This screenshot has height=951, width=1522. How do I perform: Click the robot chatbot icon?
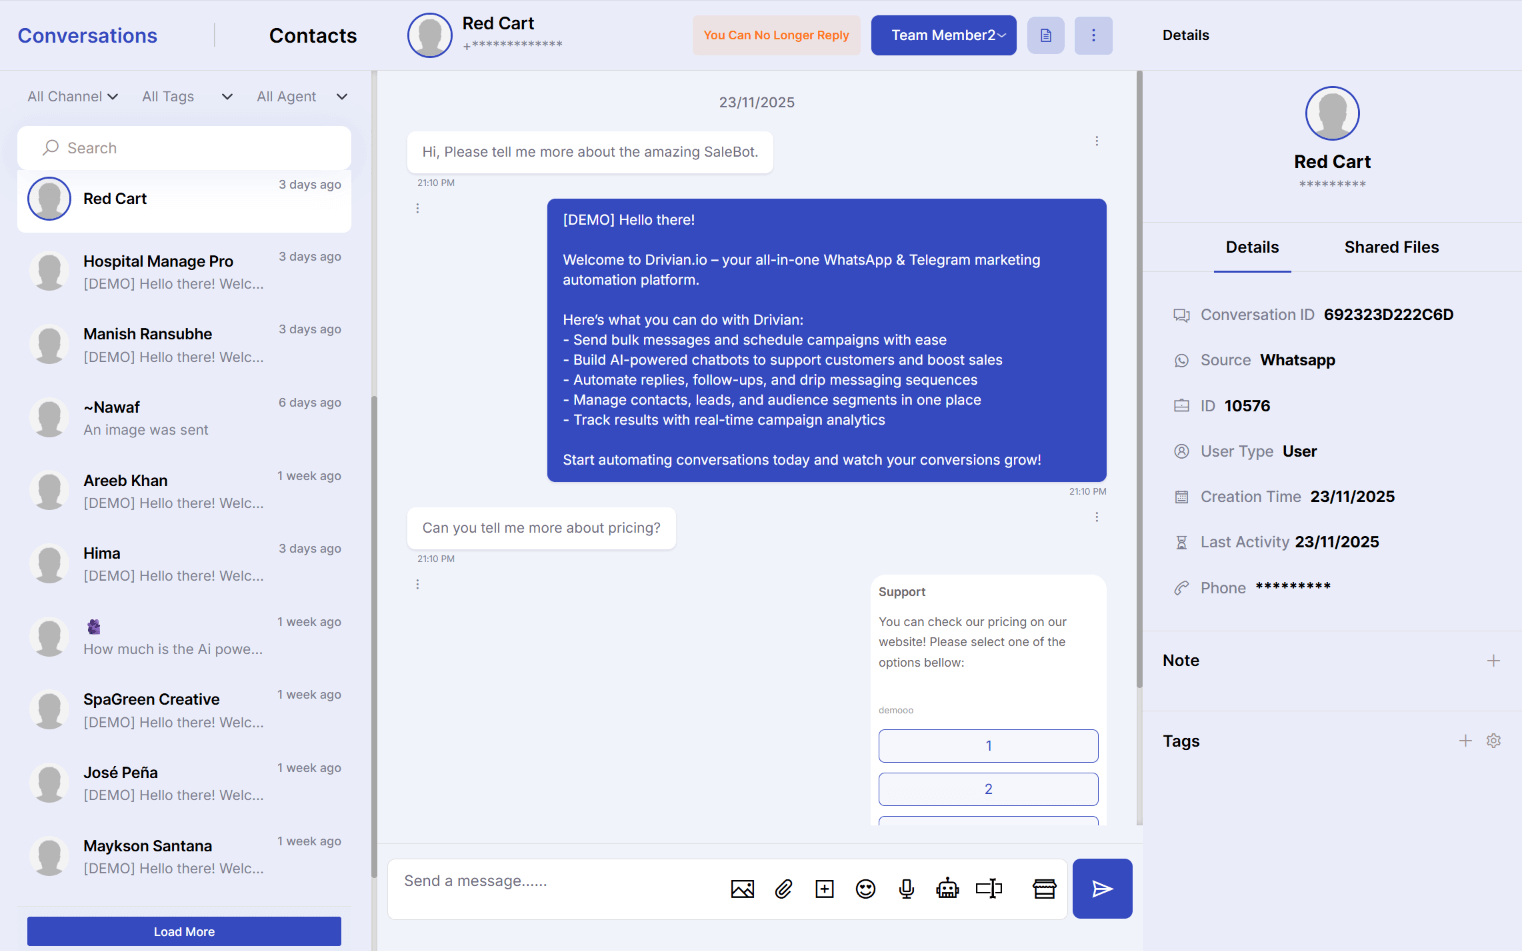point(947,888)
